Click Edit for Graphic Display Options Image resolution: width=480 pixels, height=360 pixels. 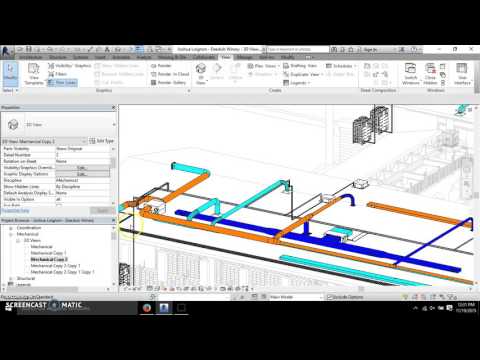click(x=82, y=174)
